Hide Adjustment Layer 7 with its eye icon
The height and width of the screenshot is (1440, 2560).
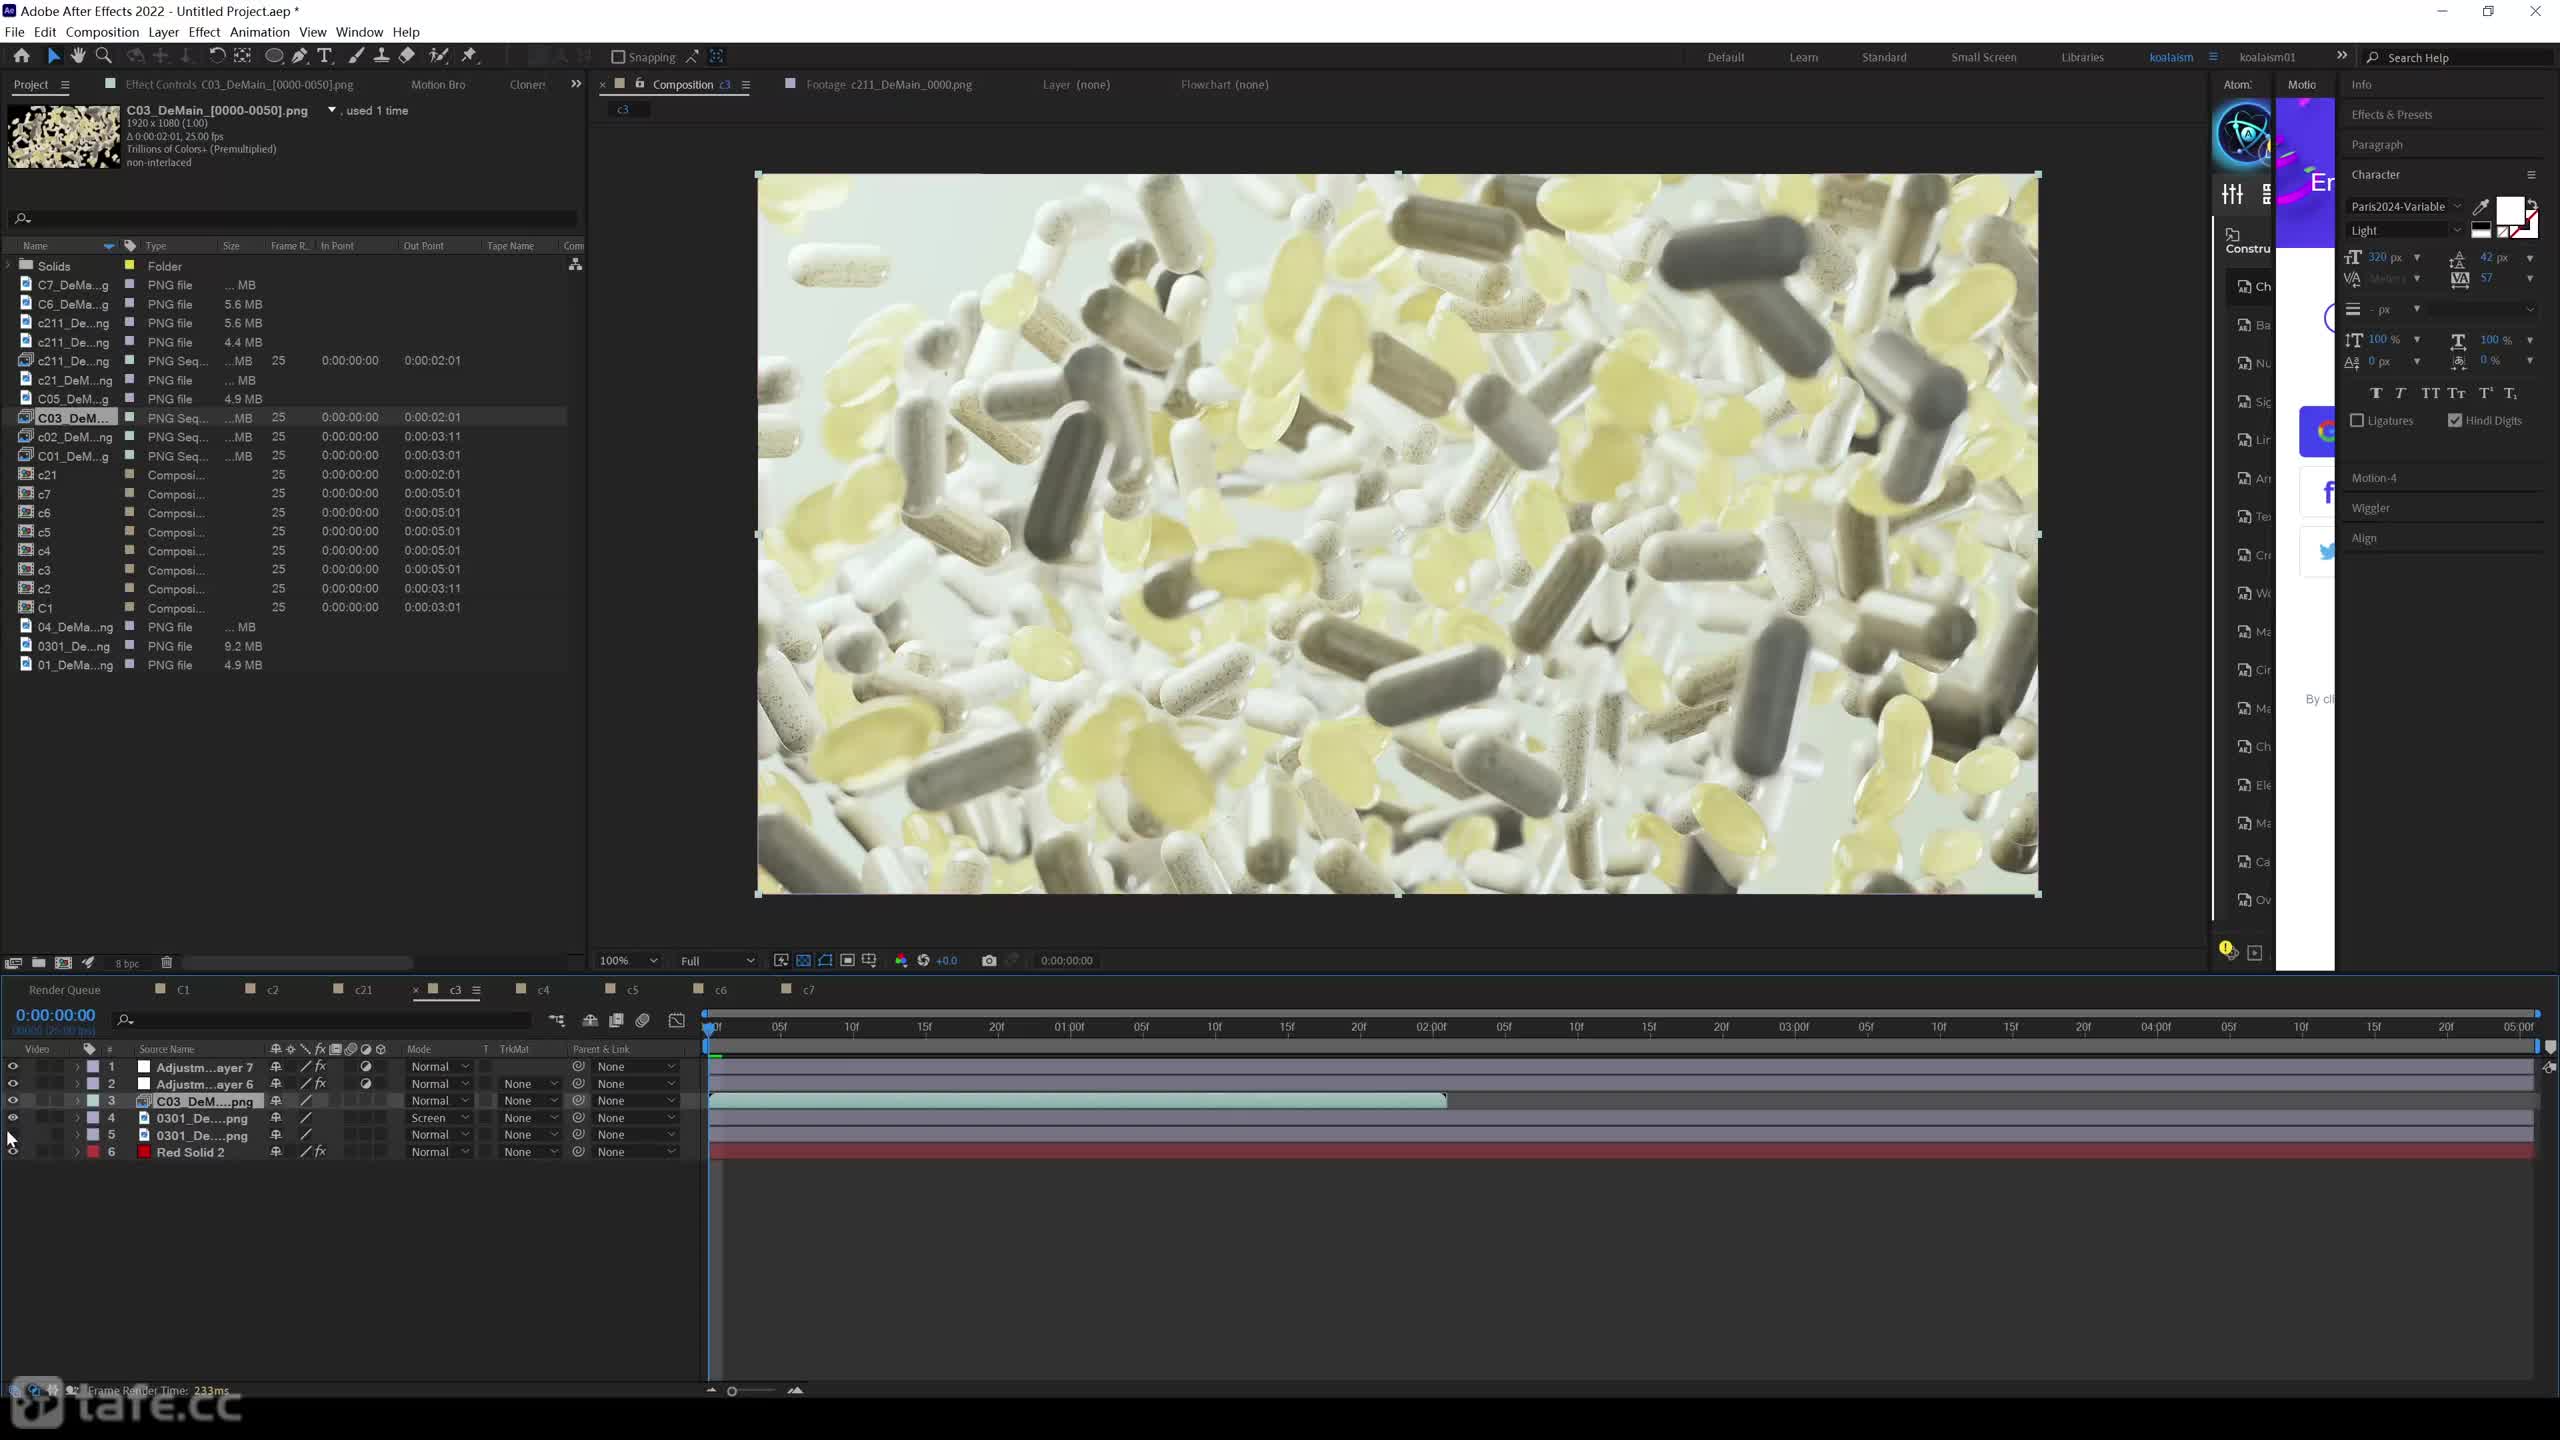coord(13,1067)
